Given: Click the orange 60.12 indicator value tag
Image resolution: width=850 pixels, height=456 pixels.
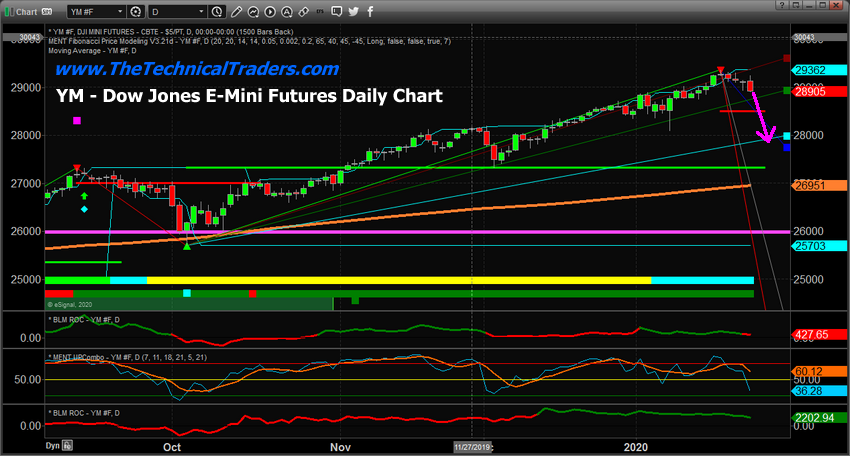Looking at the screenshot, I should 819,371.
